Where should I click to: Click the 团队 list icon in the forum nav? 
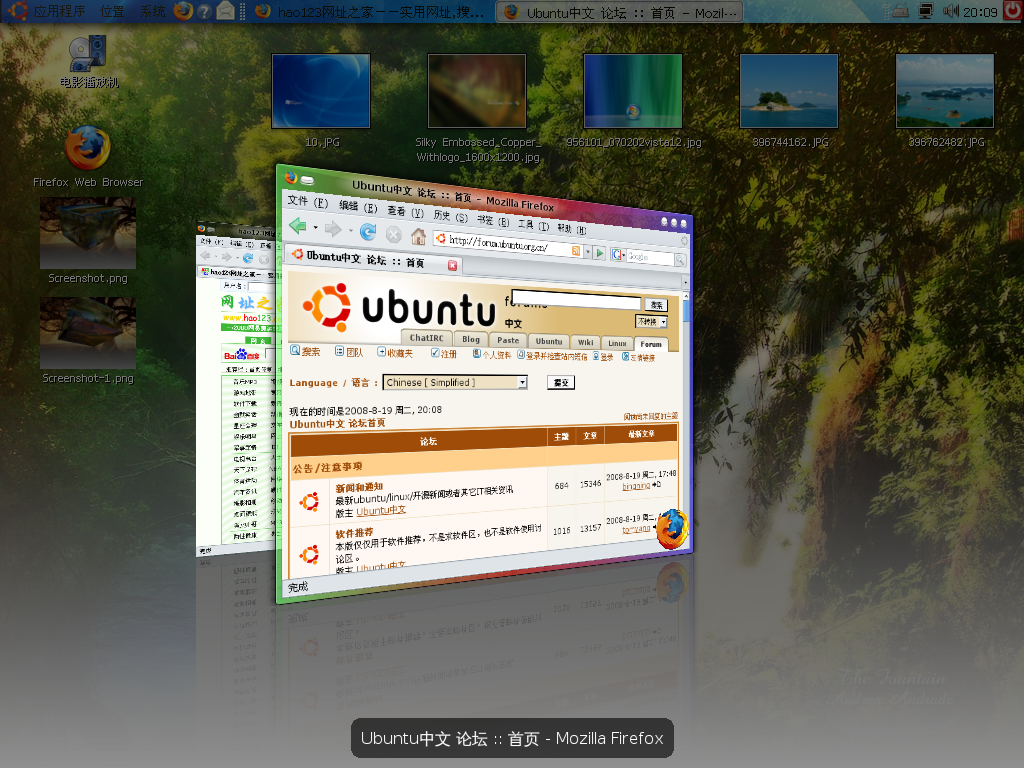(340, 351)
